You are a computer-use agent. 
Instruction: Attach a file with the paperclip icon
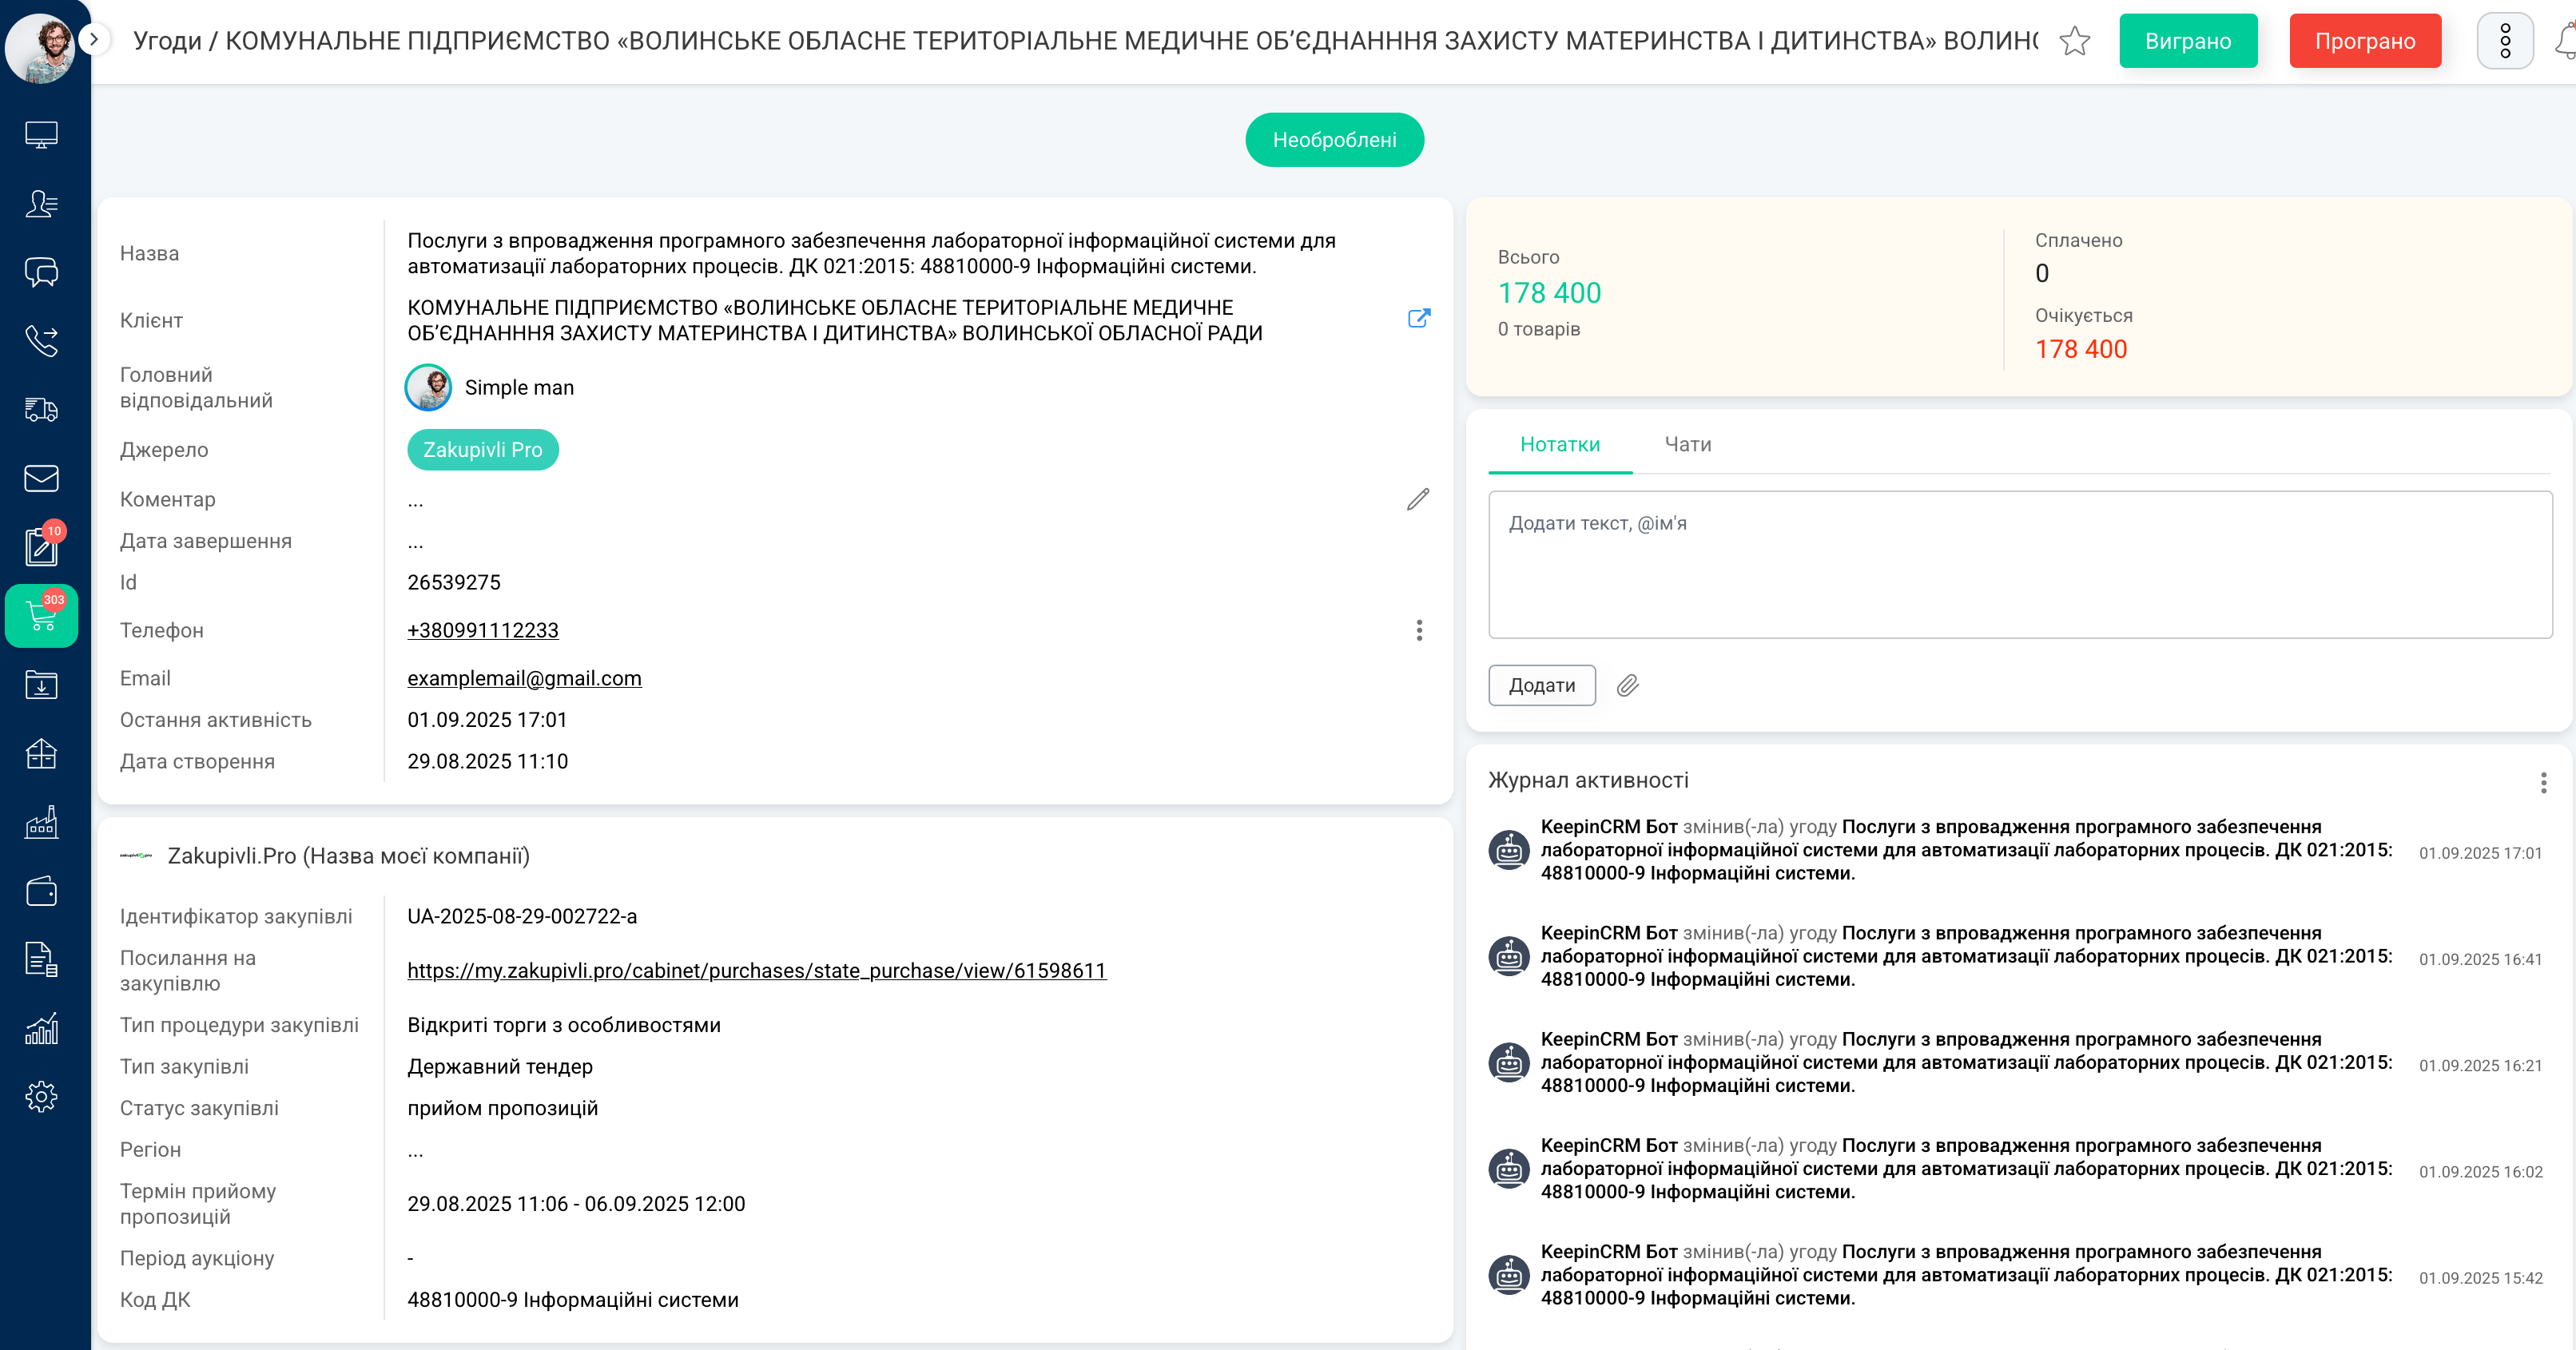(1628, 685)
